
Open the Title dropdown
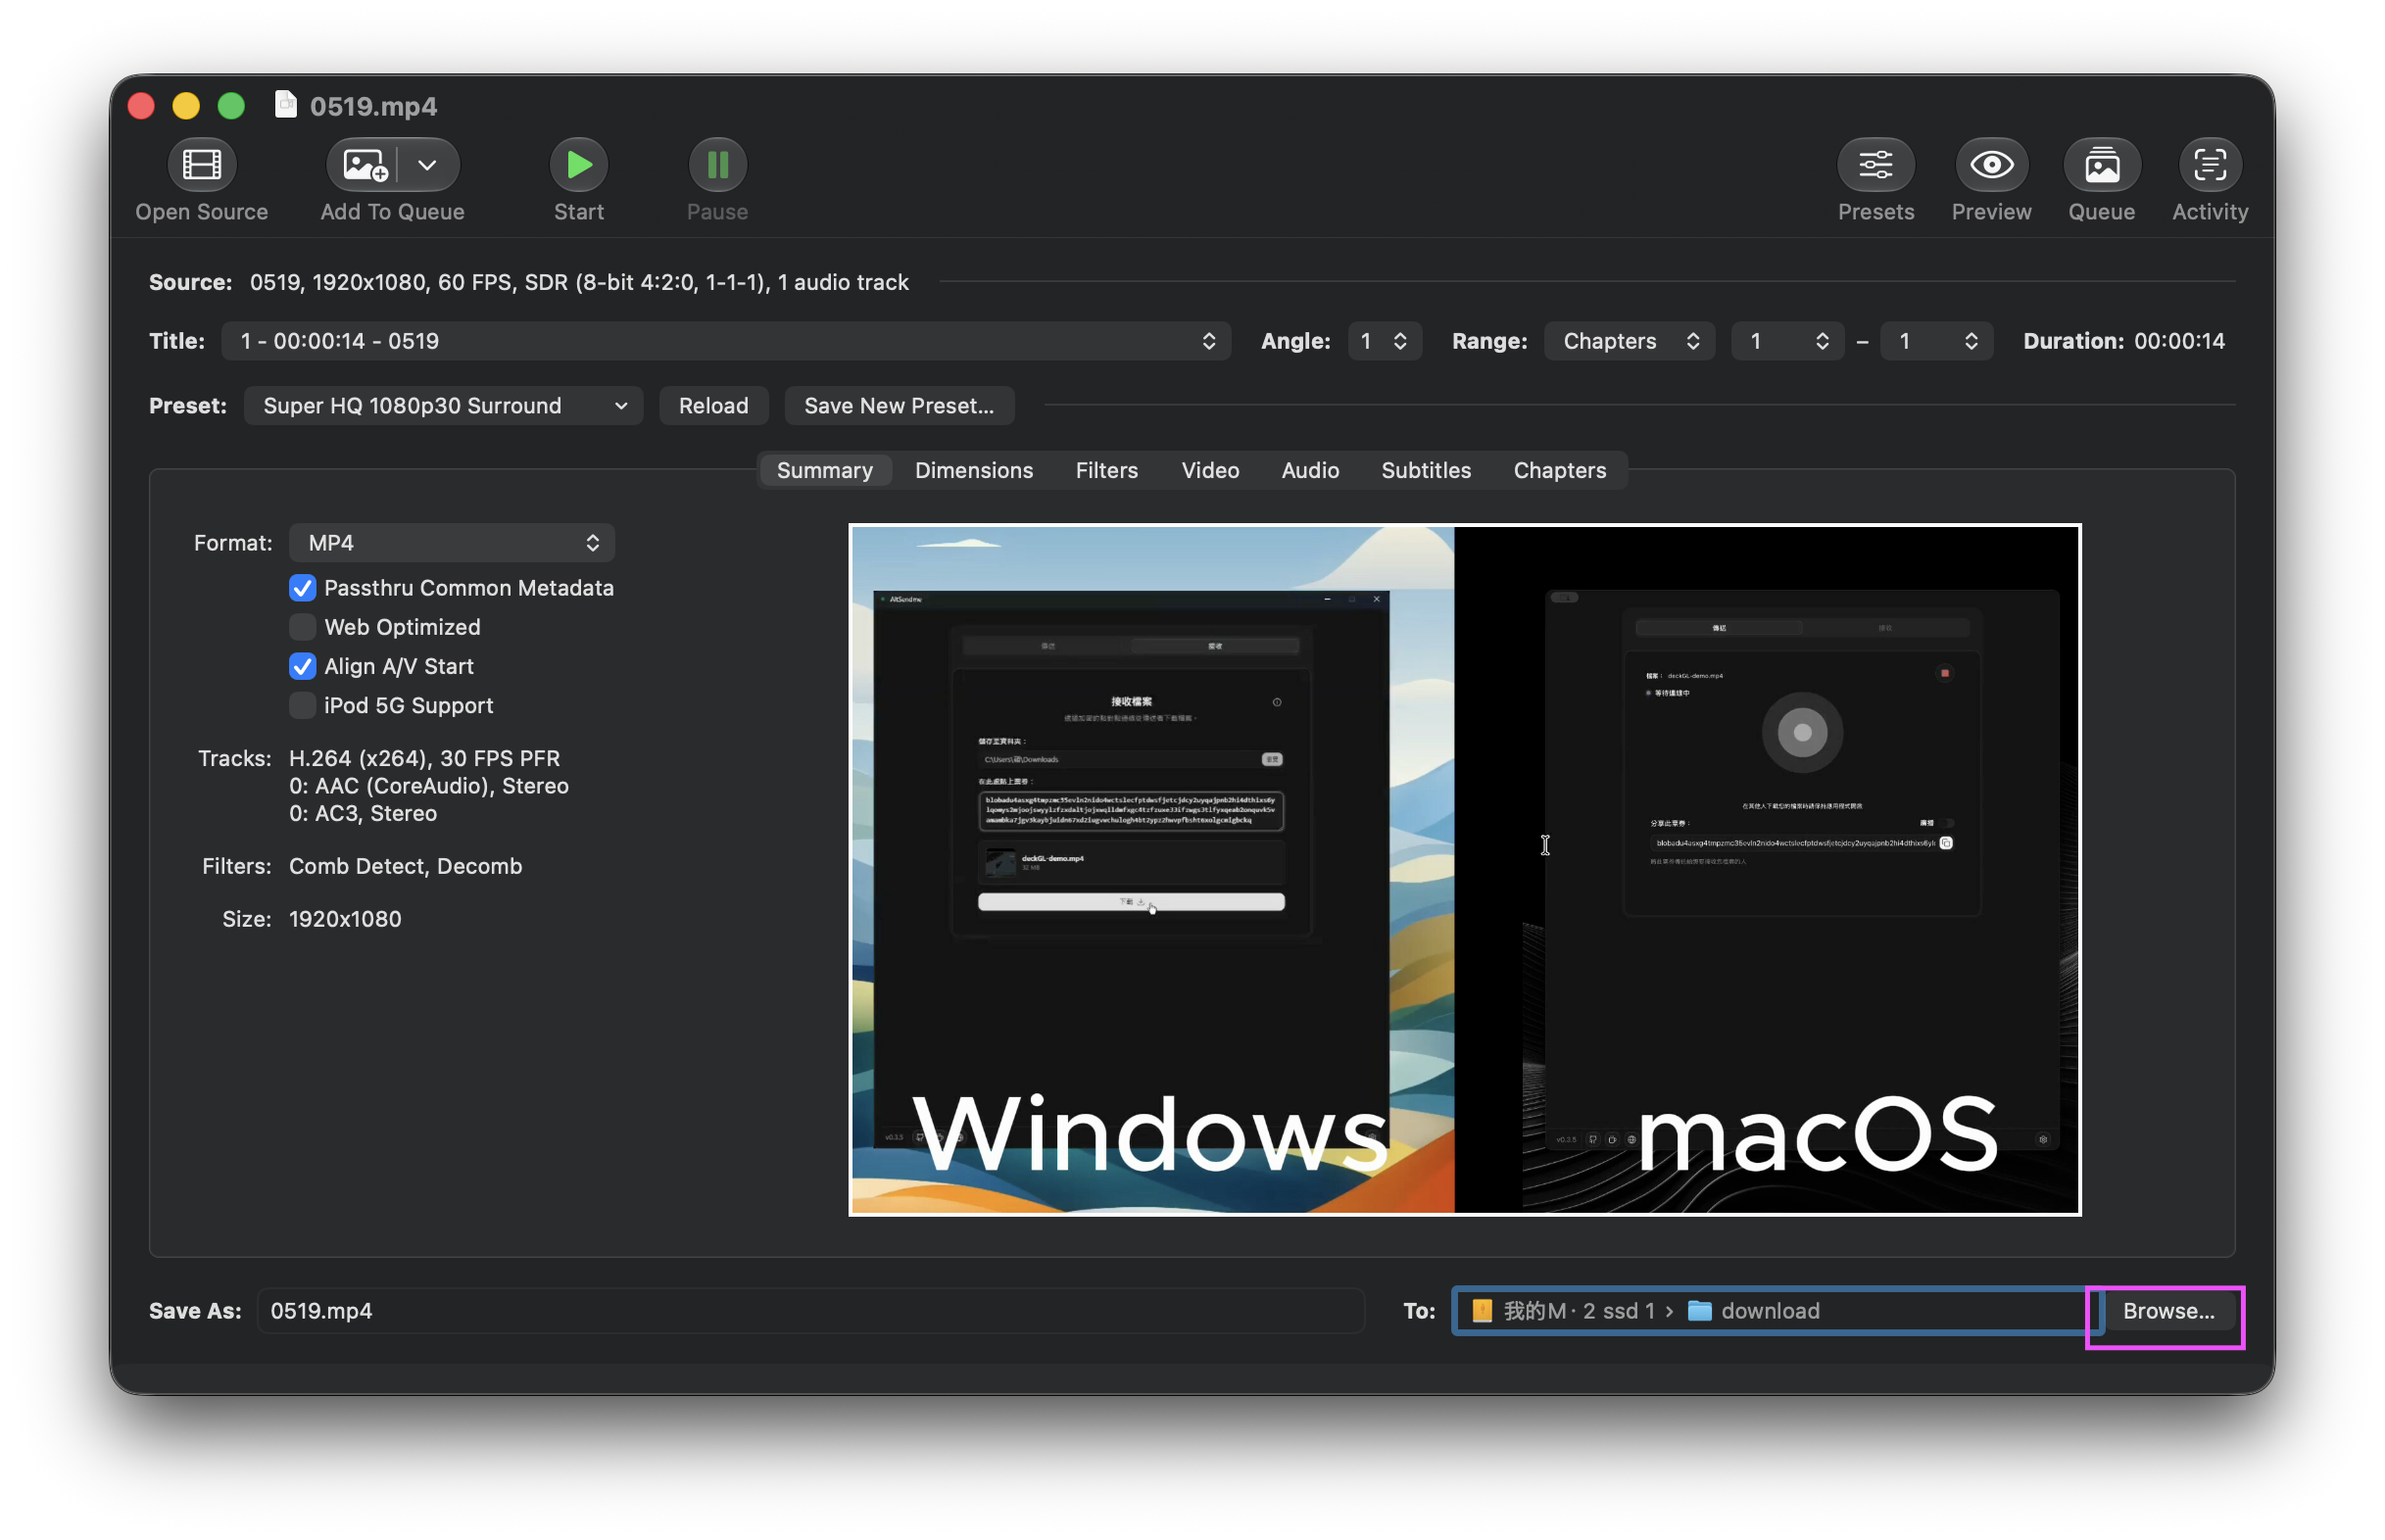(x=726, y=341)
